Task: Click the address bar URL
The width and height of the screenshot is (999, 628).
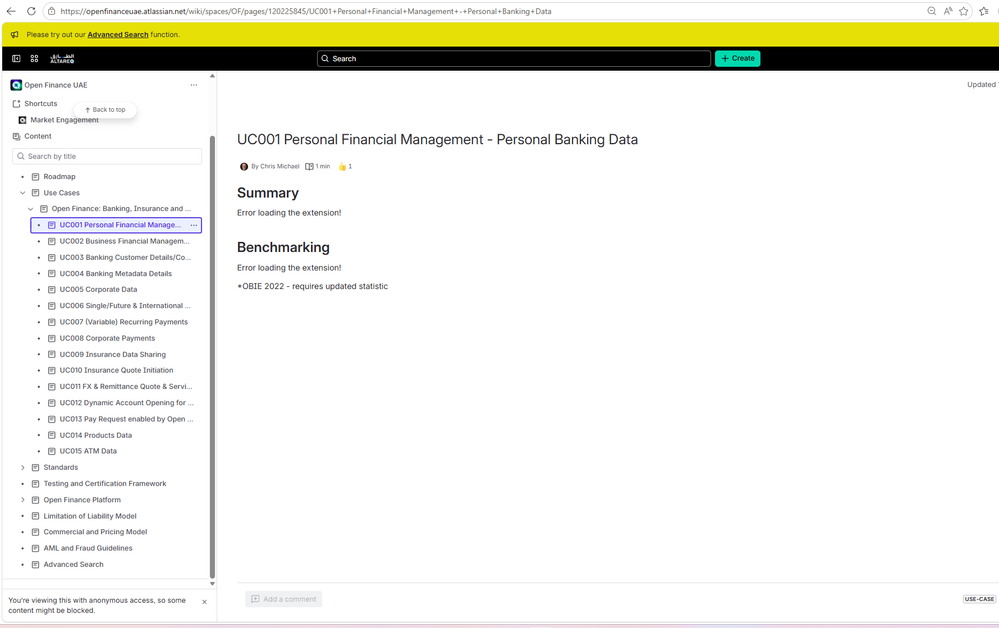Action: tap(306, 11)
